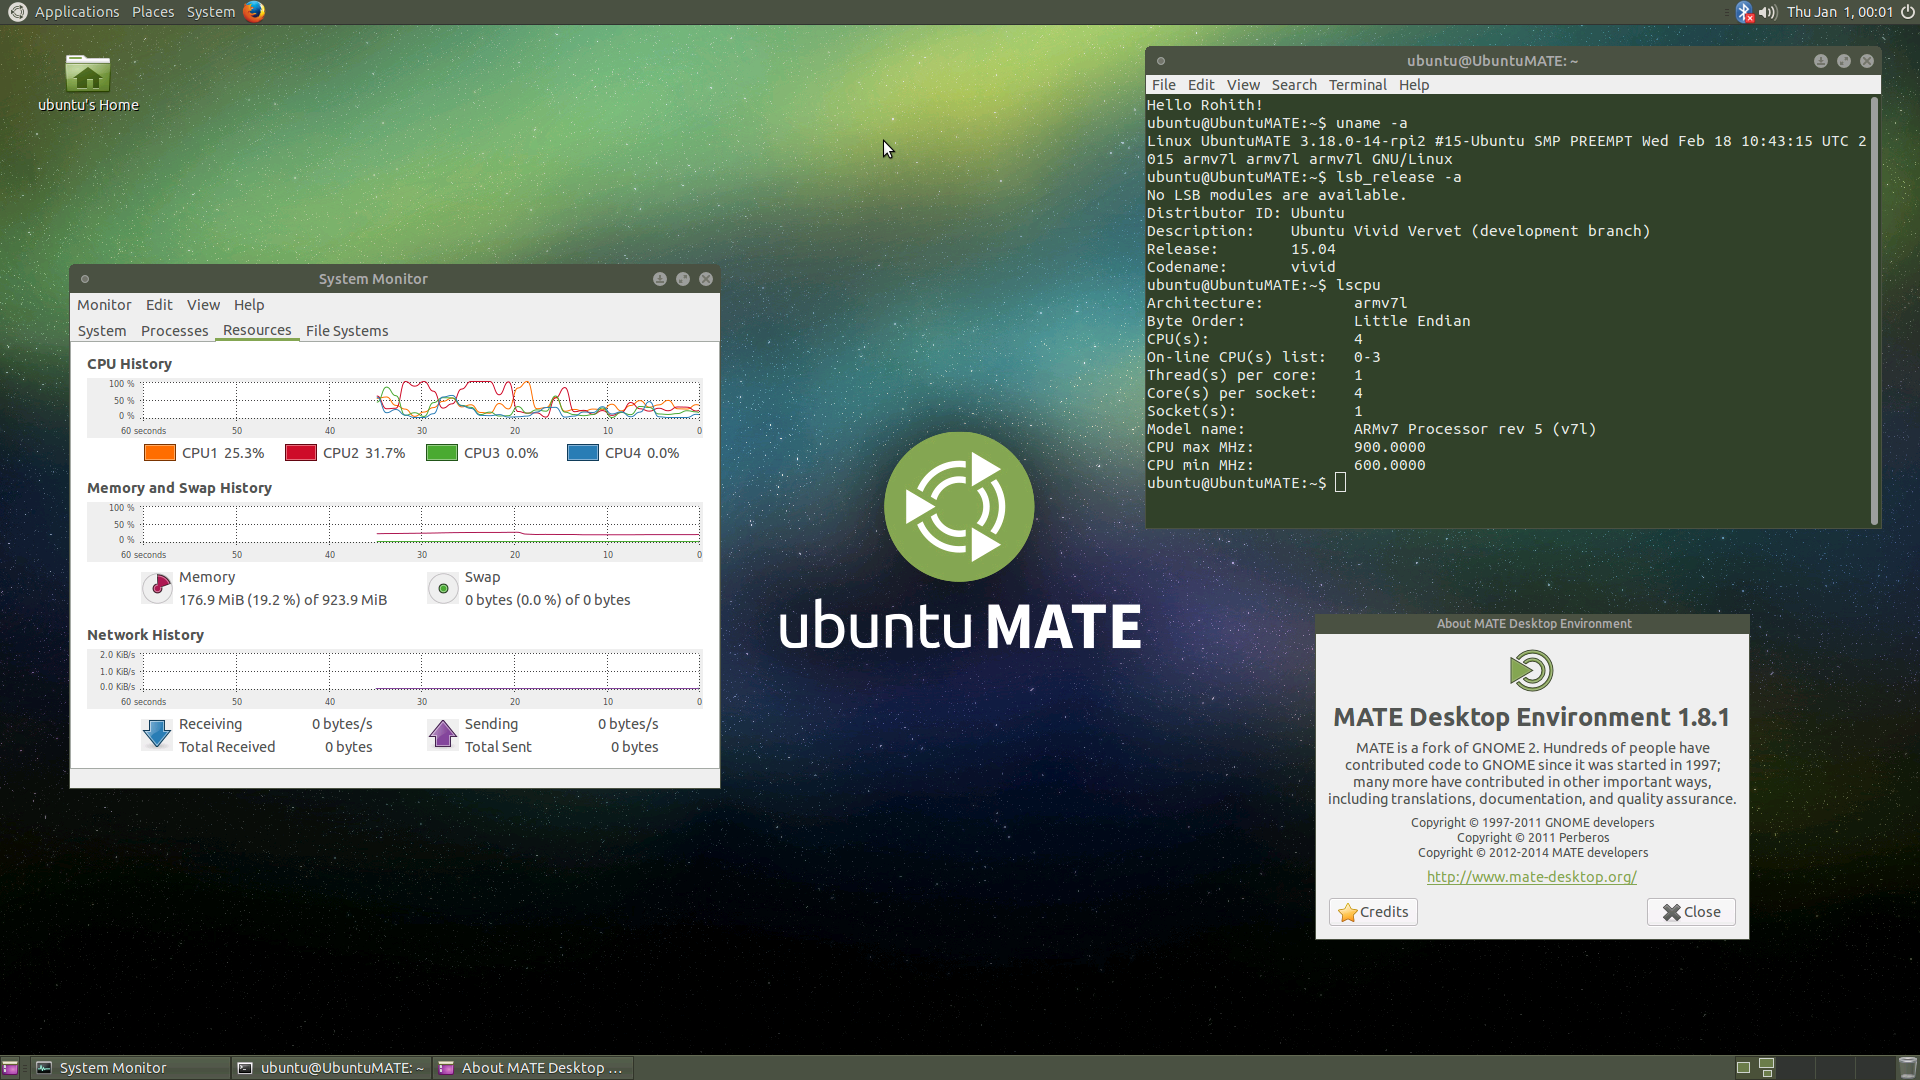The height and width of the screenshot is (1080, 1920).
Task: Click the Swap usage indicator icon
Action: tap(440, 587)
